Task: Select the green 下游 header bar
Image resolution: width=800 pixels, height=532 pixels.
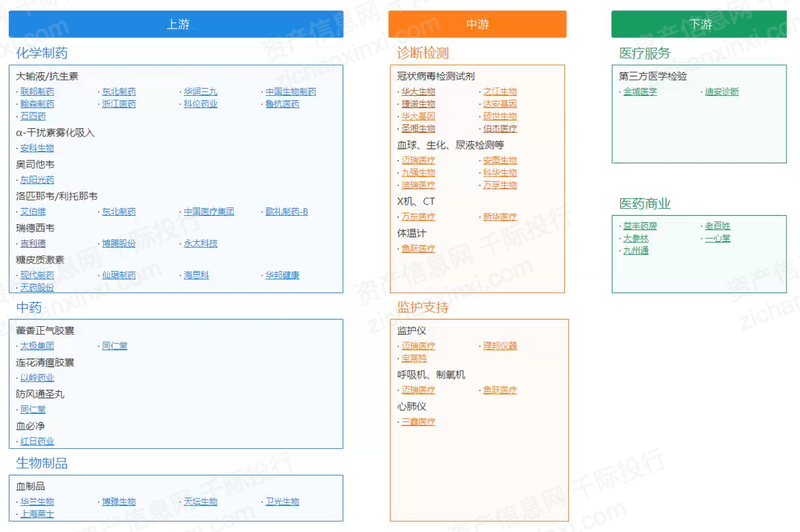Action: point(699,24)
